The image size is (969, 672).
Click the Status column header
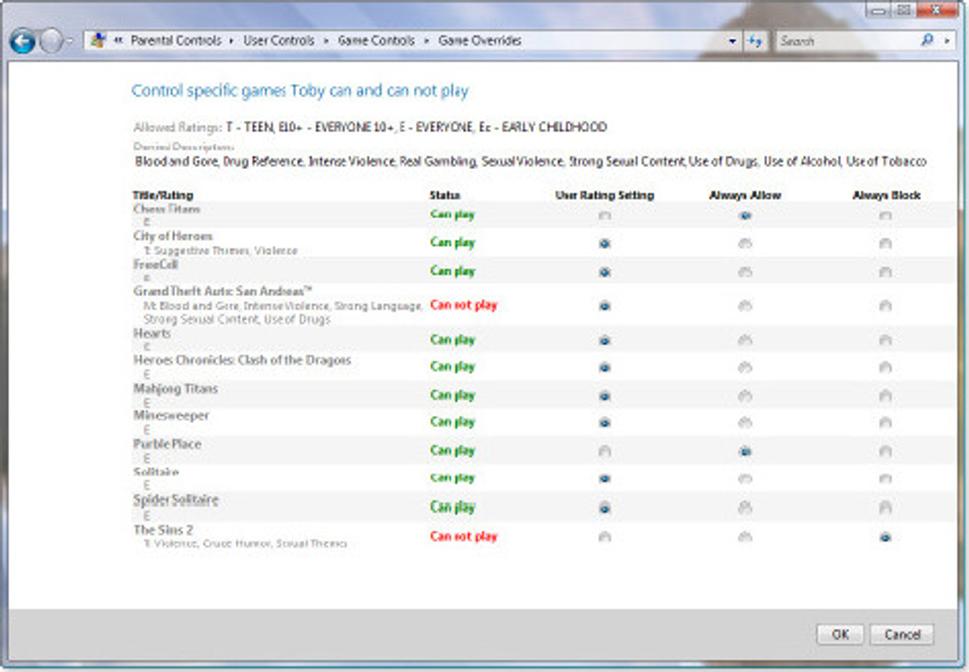click(x=444, y=195)
